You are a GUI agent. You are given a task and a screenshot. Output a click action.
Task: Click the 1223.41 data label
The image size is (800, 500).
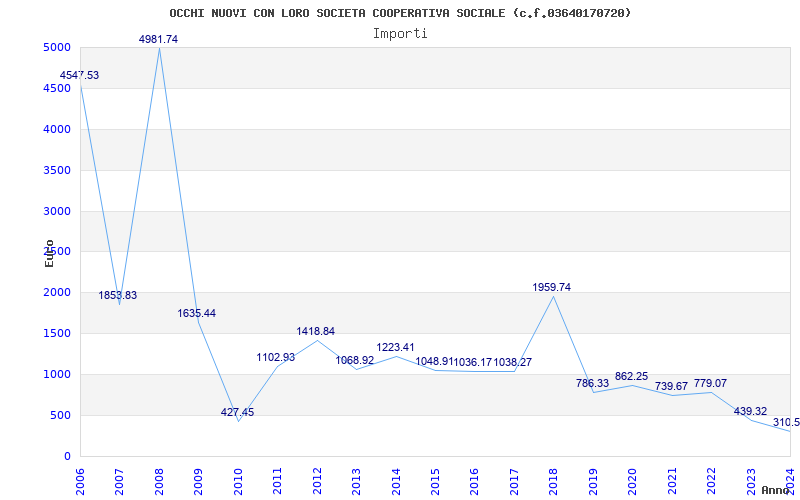tap(395, 347)
